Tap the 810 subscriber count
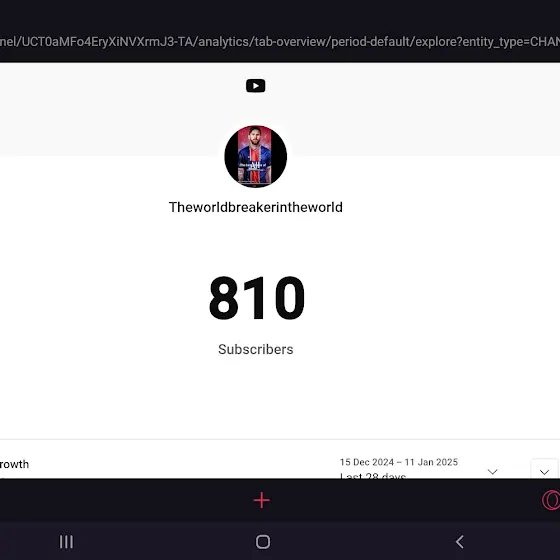This screenshot has width=560, height=560. (x=257, y=298)
